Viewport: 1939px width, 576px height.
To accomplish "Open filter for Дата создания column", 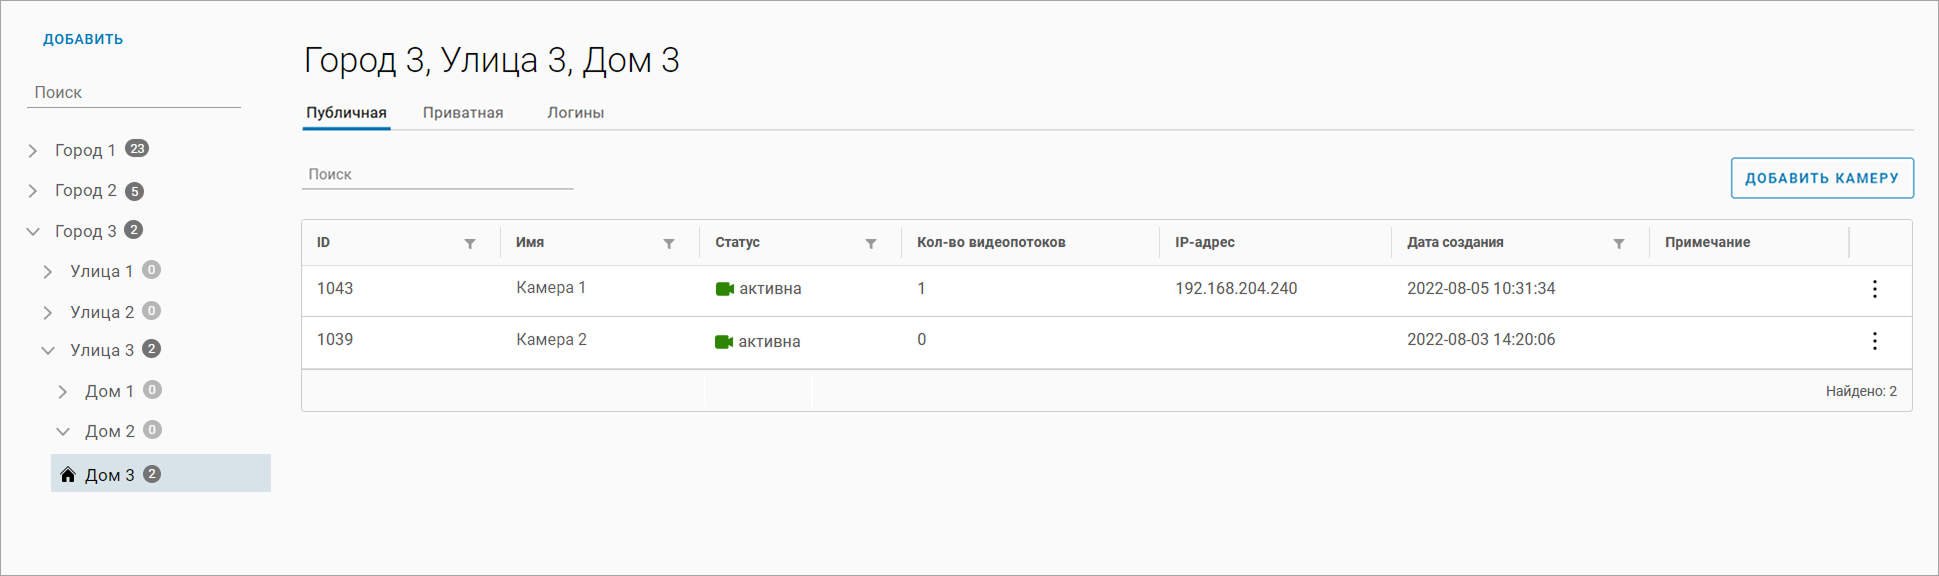I will coord(1619,244).
